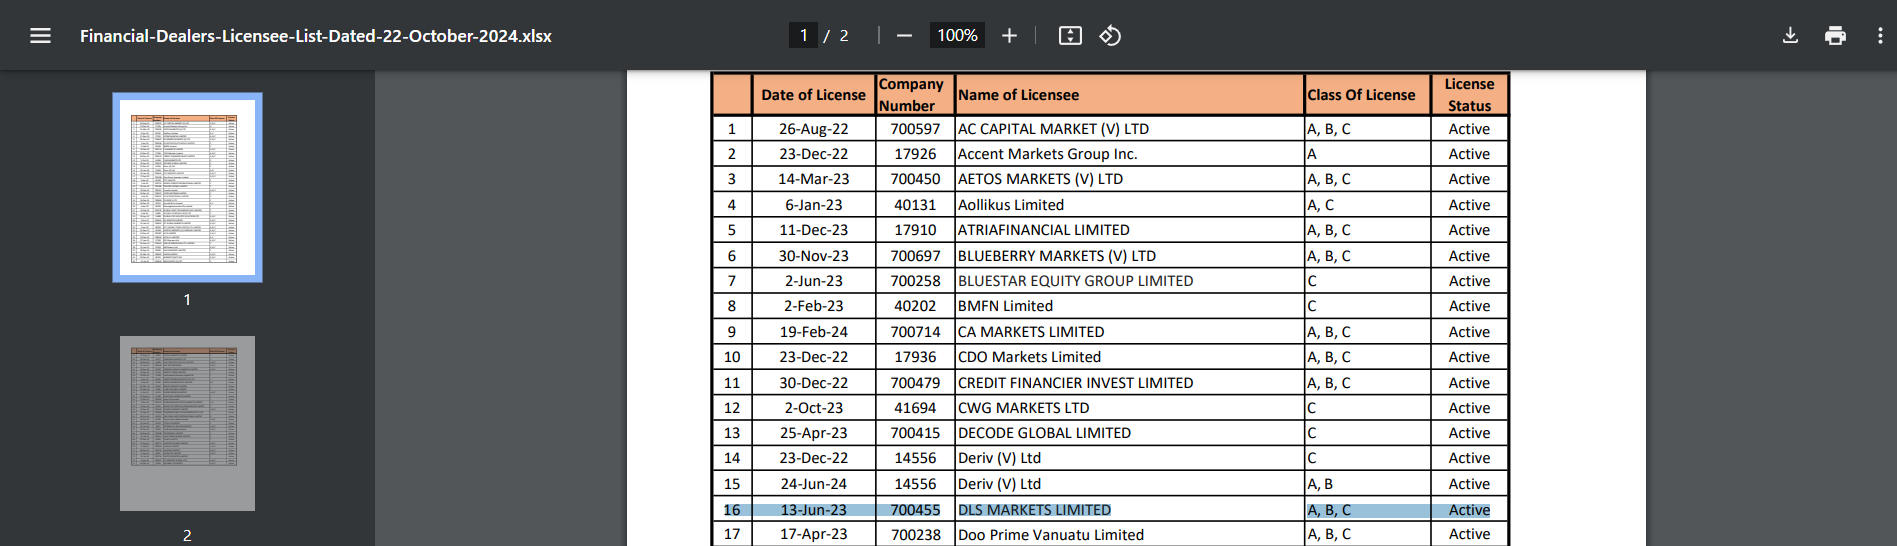Image resolution: width=1897 pixels, height=546 pixels.
Task: Click company number 17910
Action: coord(915,230)
